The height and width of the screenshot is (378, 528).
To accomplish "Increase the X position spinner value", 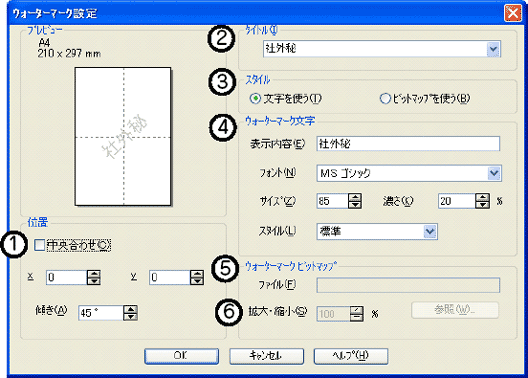I will coord(93,274).
